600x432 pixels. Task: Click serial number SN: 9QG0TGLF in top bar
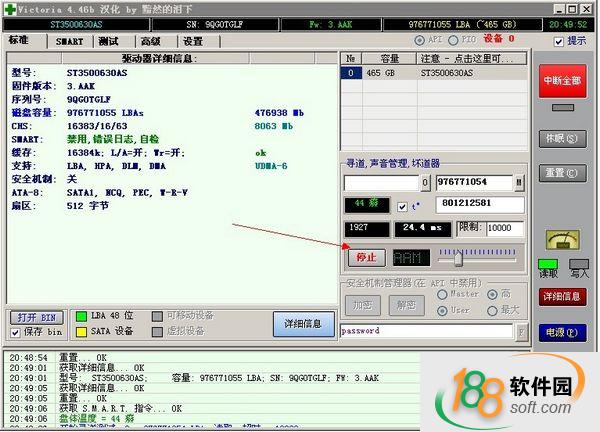tap(215, 24)
